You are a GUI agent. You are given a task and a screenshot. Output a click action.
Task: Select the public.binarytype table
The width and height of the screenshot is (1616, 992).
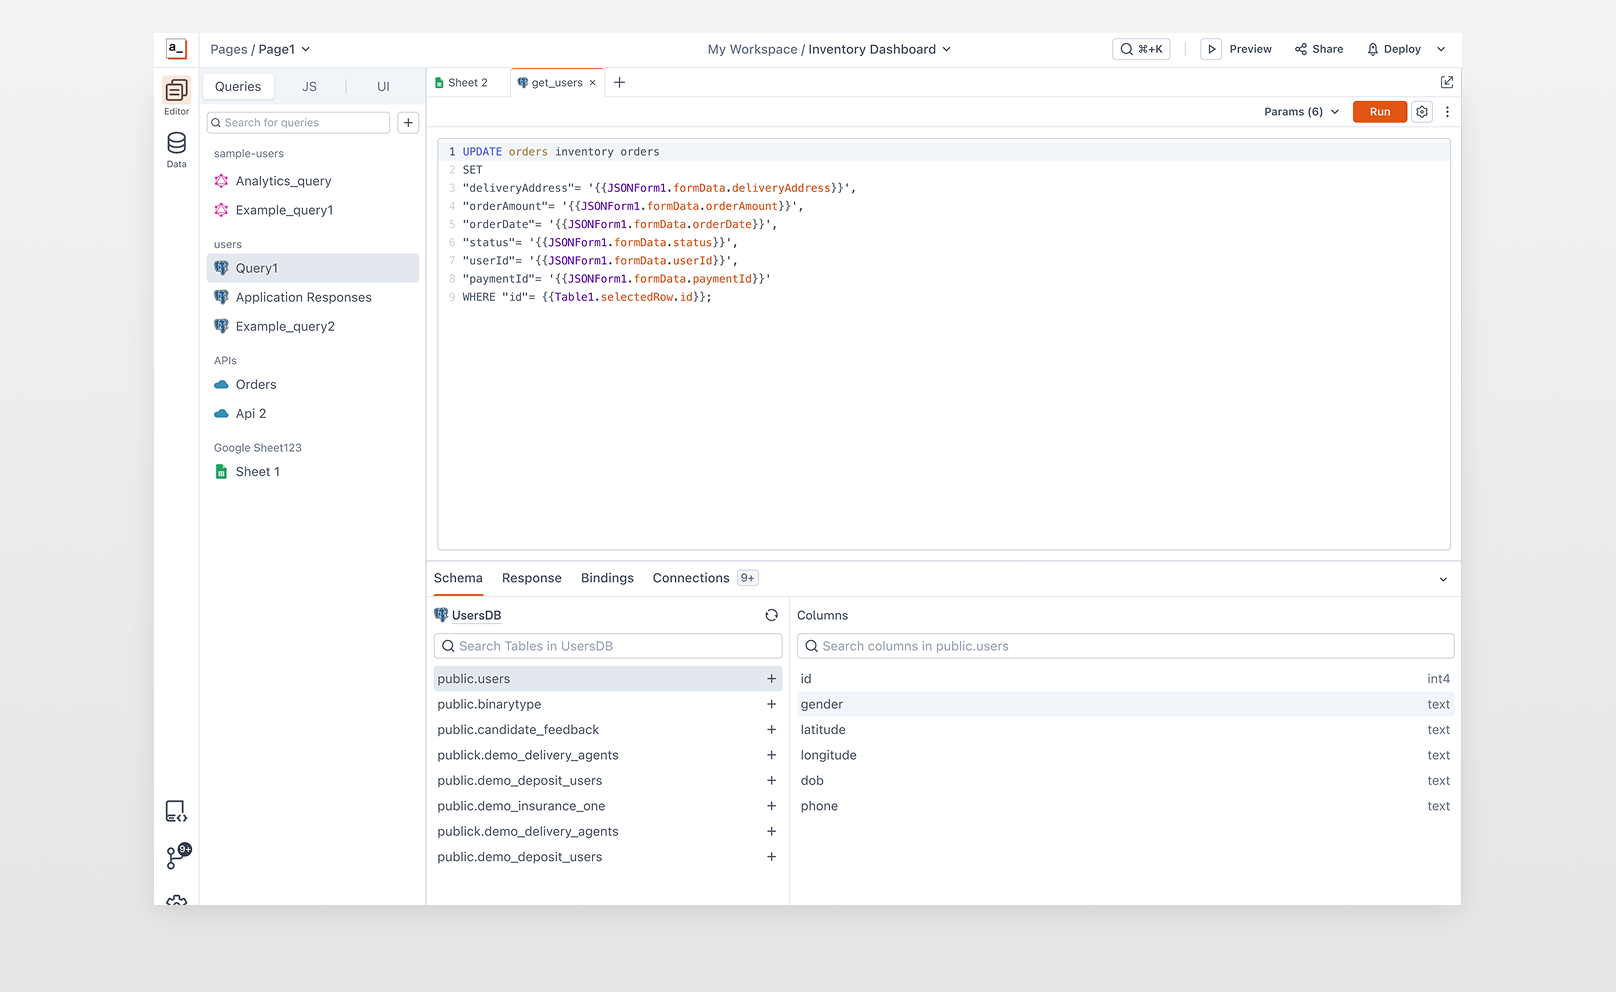[608, 704]
